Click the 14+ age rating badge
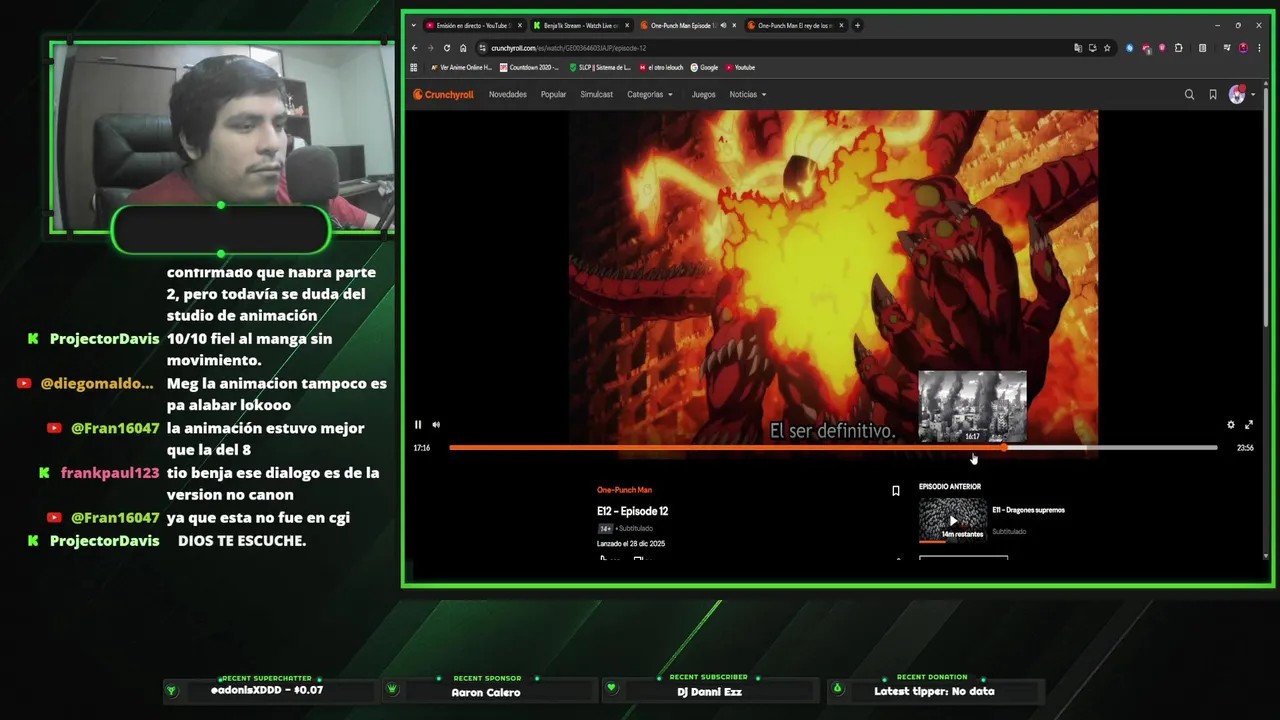 point(605,528)
